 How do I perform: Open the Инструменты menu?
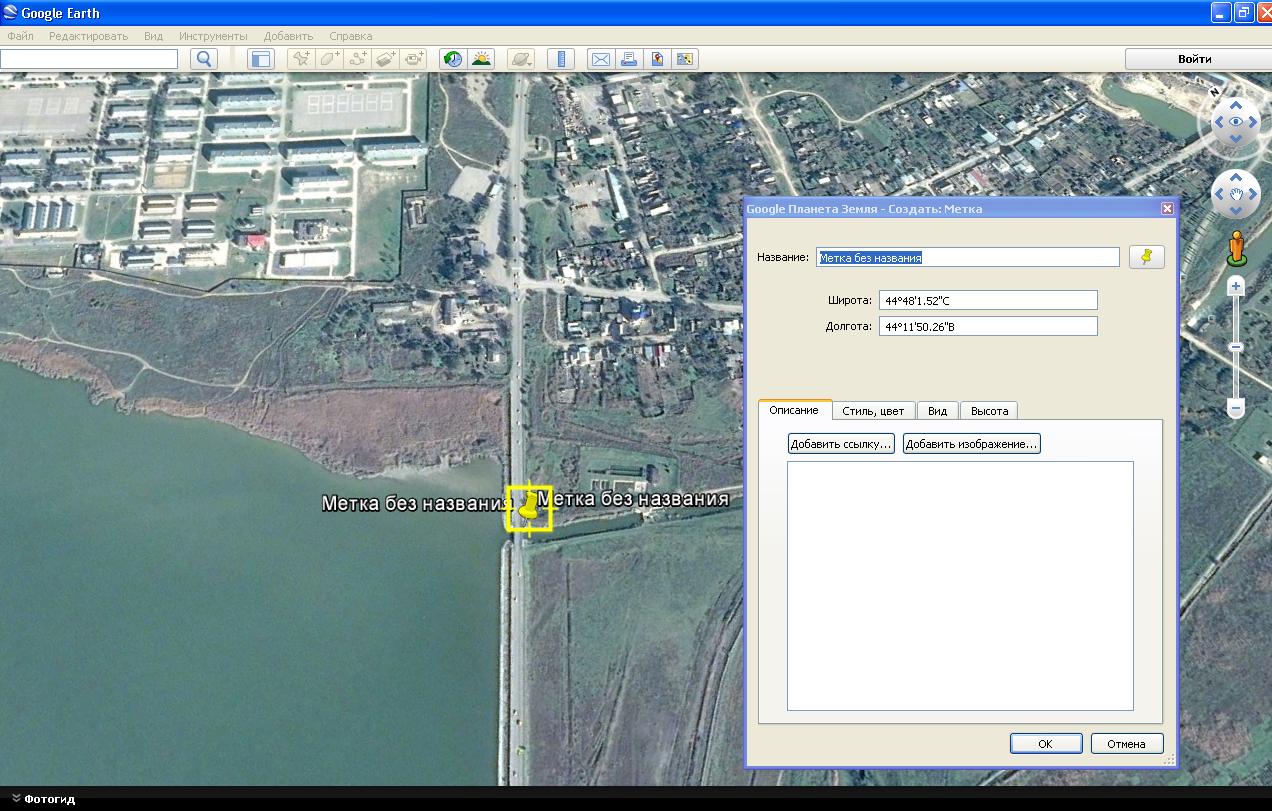(213, 36)
